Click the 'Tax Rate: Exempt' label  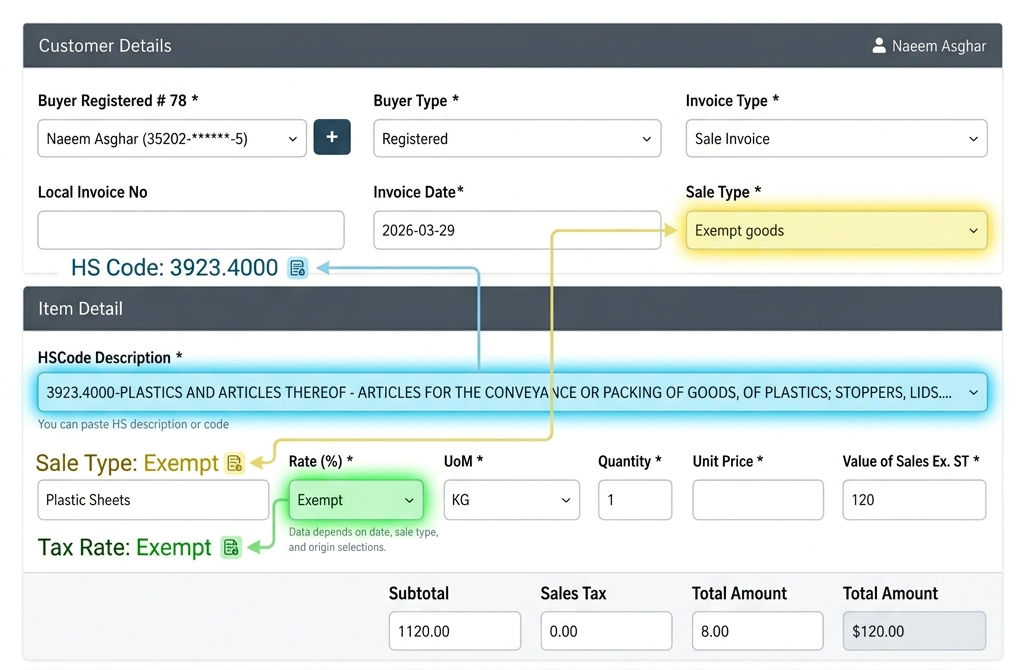click(x=125, y=547)
